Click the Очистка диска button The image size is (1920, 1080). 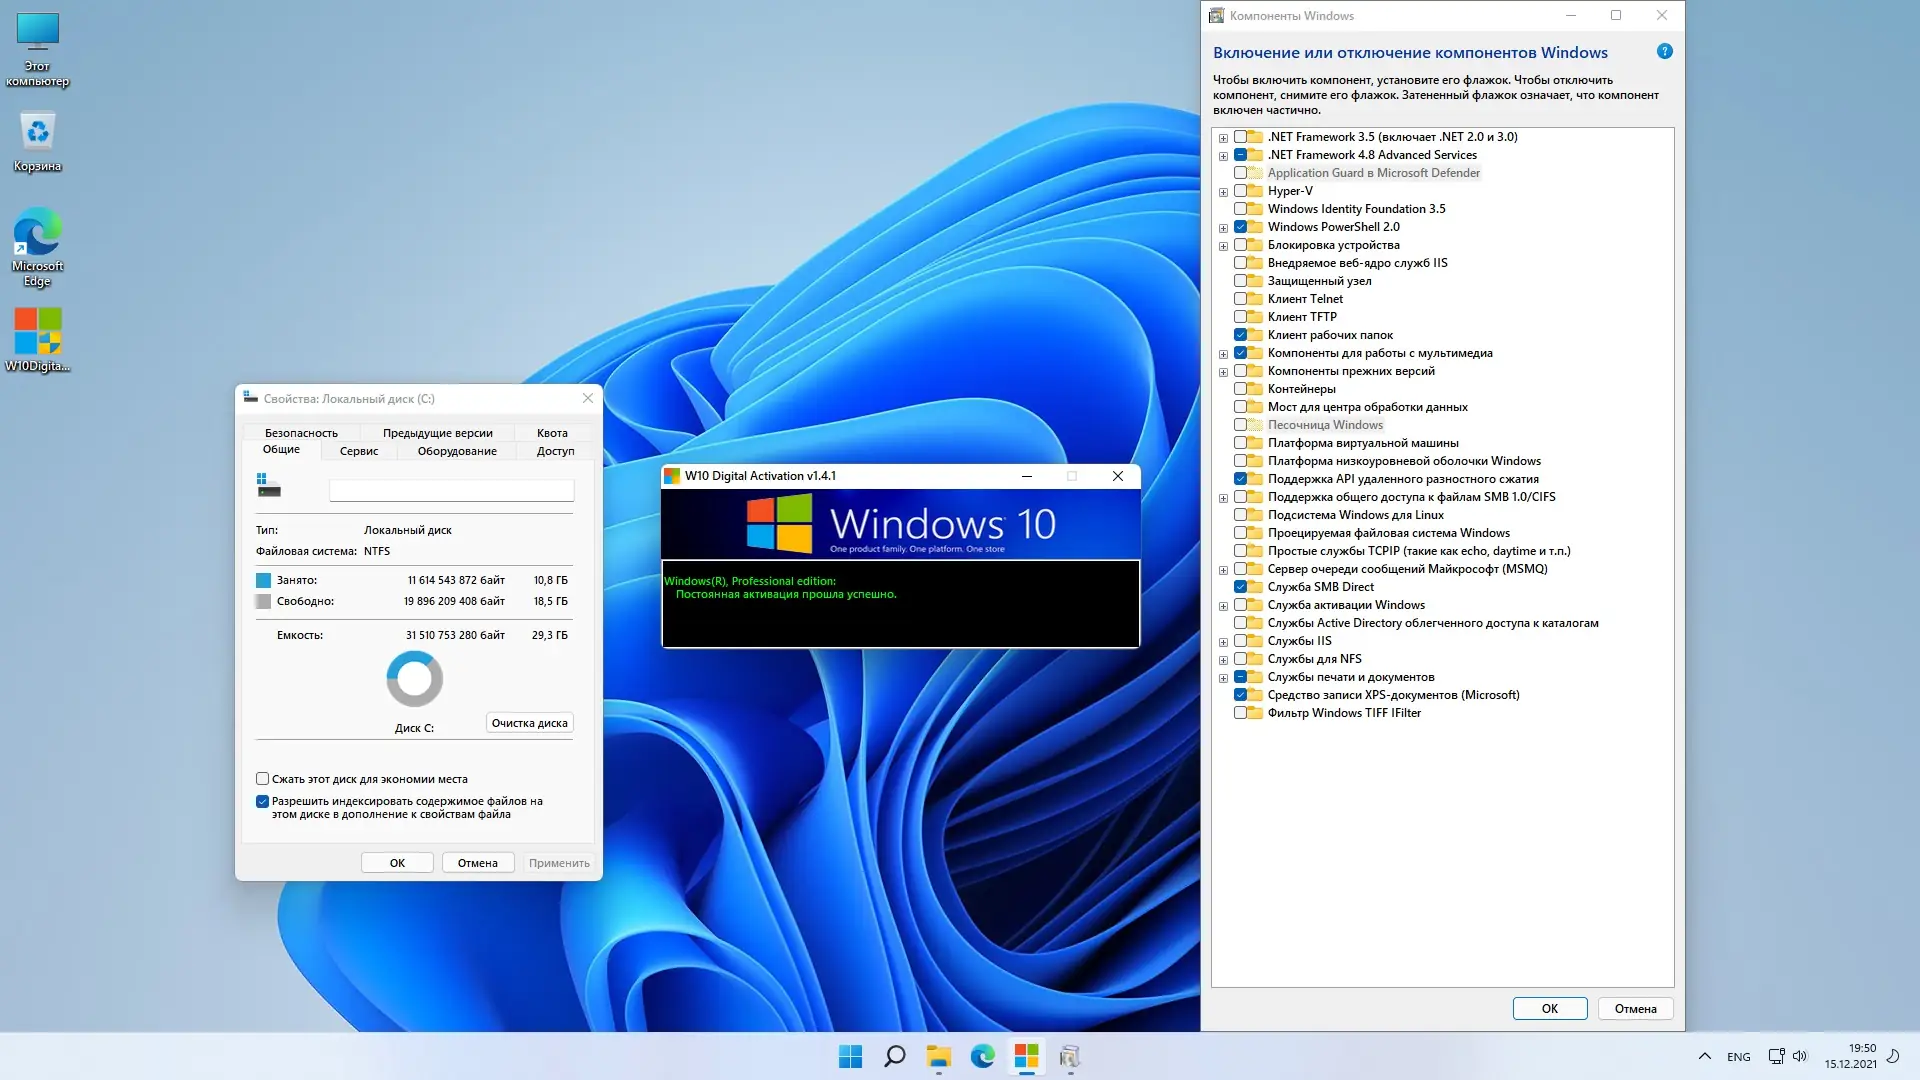pyautogui.click(x=529, y=723)
